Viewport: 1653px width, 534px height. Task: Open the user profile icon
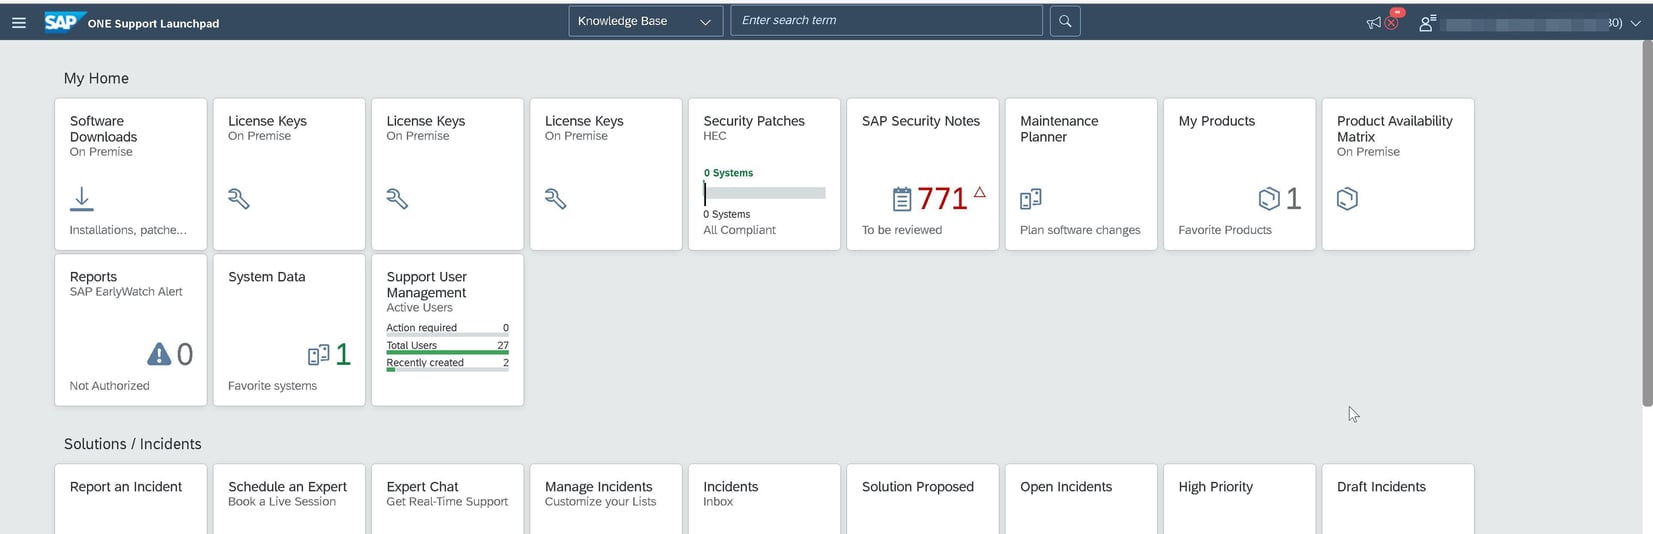[1427, 23]
